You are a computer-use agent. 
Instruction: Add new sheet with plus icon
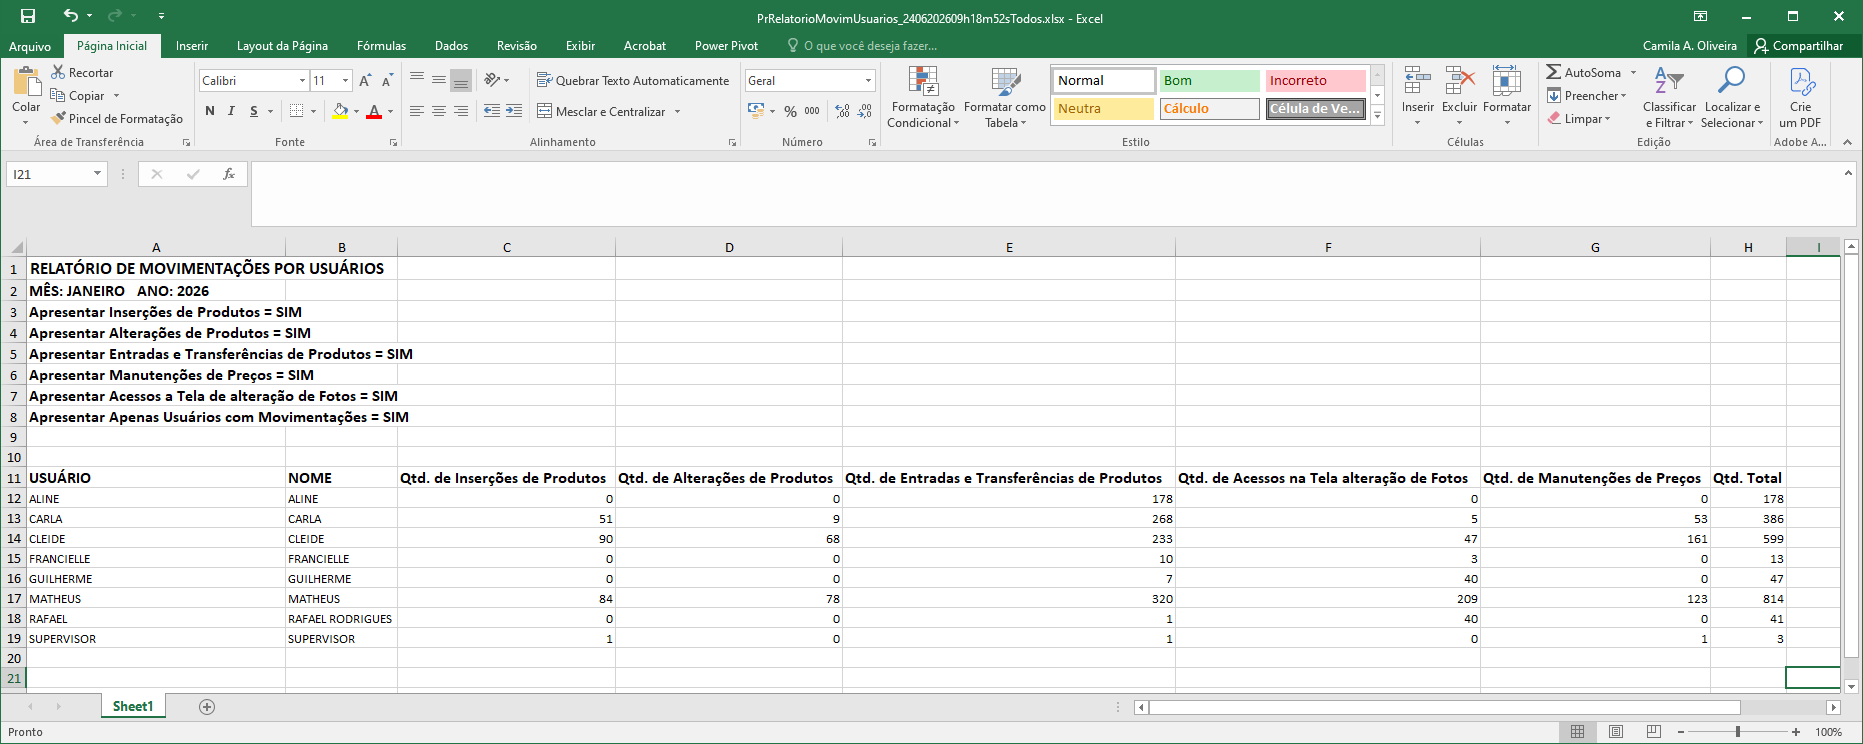click(x=207, y=707)
